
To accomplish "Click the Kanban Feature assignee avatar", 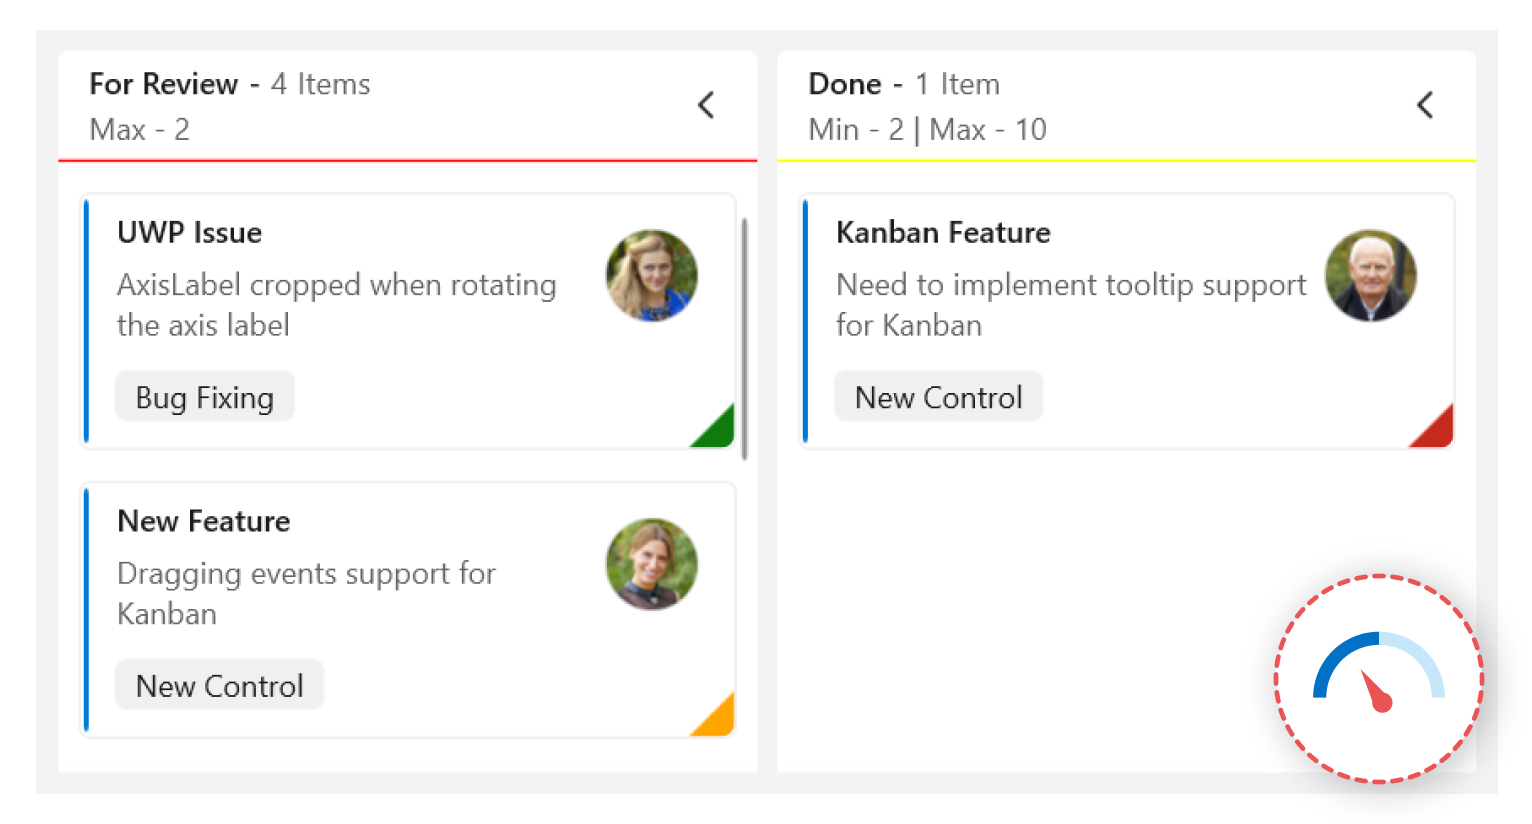I will coord(1371,276).
